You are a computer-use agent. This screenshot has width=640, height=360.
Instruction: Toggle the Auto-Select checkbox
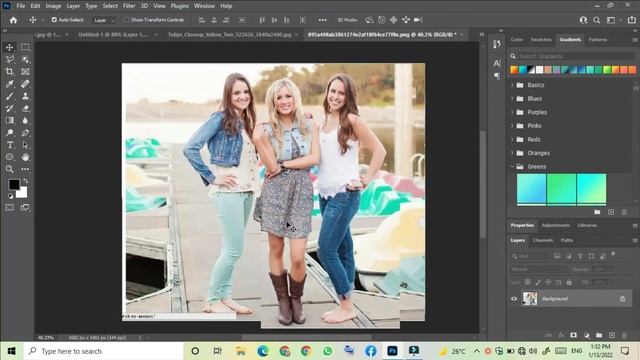(x=54, y=20)
